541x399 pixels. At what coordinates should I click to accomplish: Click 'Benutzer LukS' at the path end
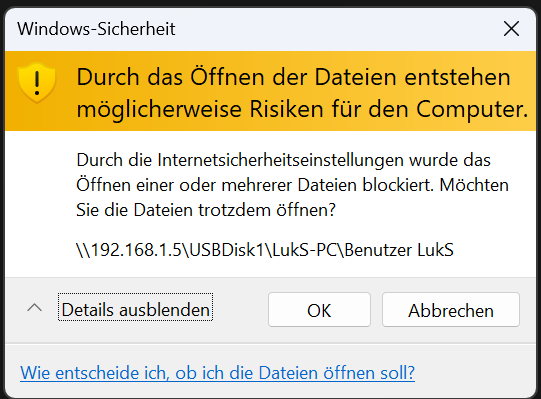coord(399,250)
